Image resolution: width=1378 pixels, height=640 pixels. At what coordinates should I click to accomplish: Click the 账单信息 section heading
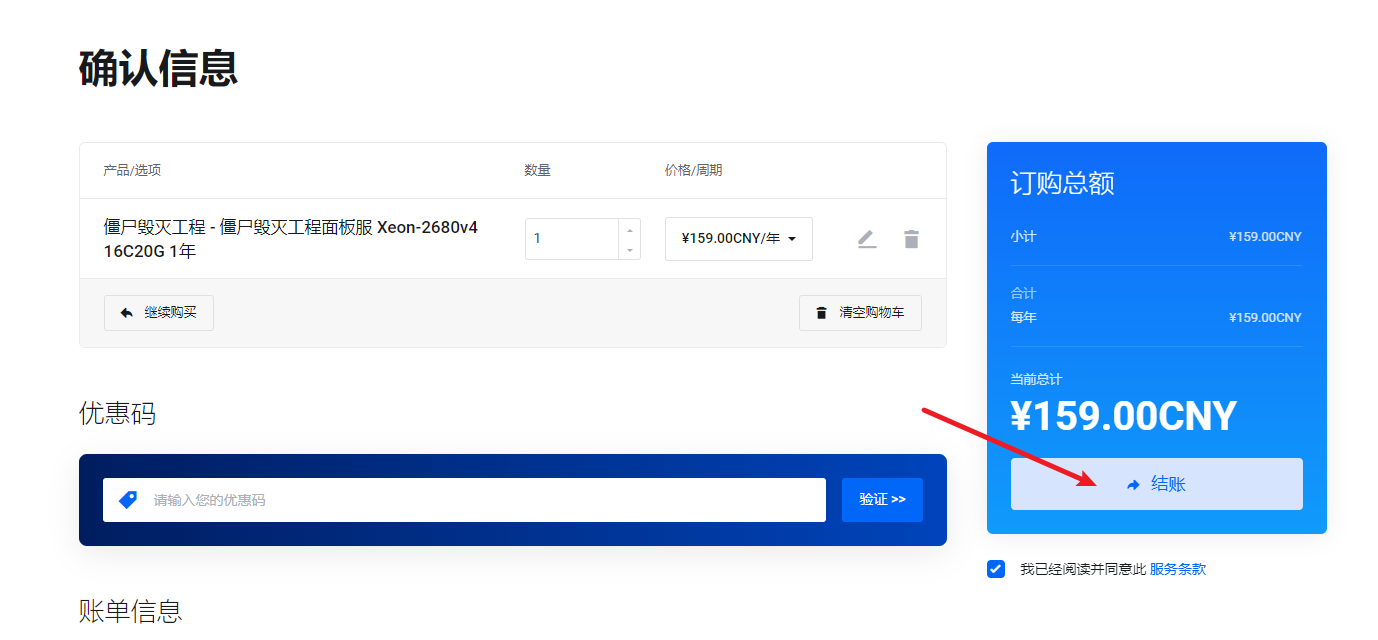pos(130,610)
